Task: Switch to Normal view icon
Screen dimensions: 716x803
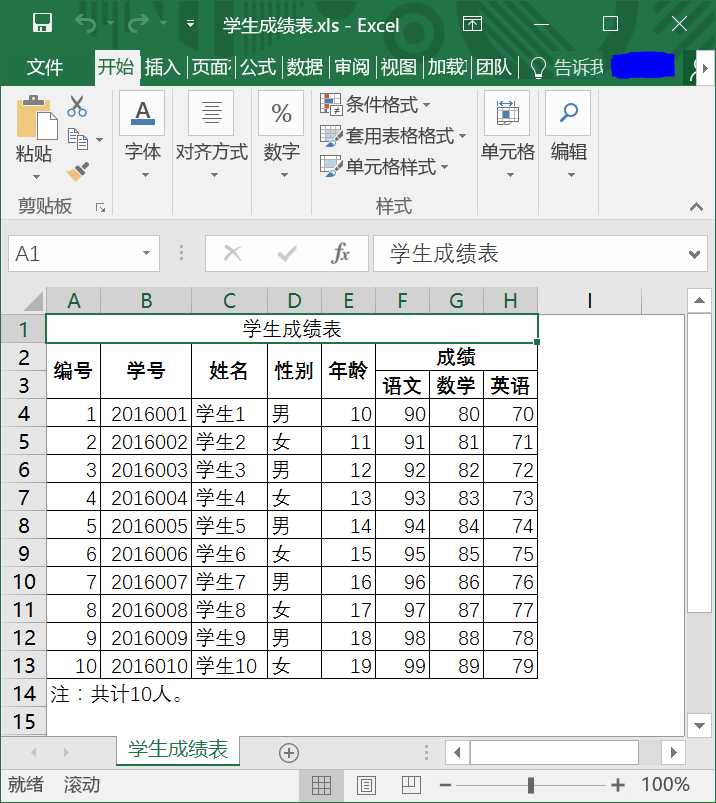Action: pyautogui.click(x=321, y=785)
